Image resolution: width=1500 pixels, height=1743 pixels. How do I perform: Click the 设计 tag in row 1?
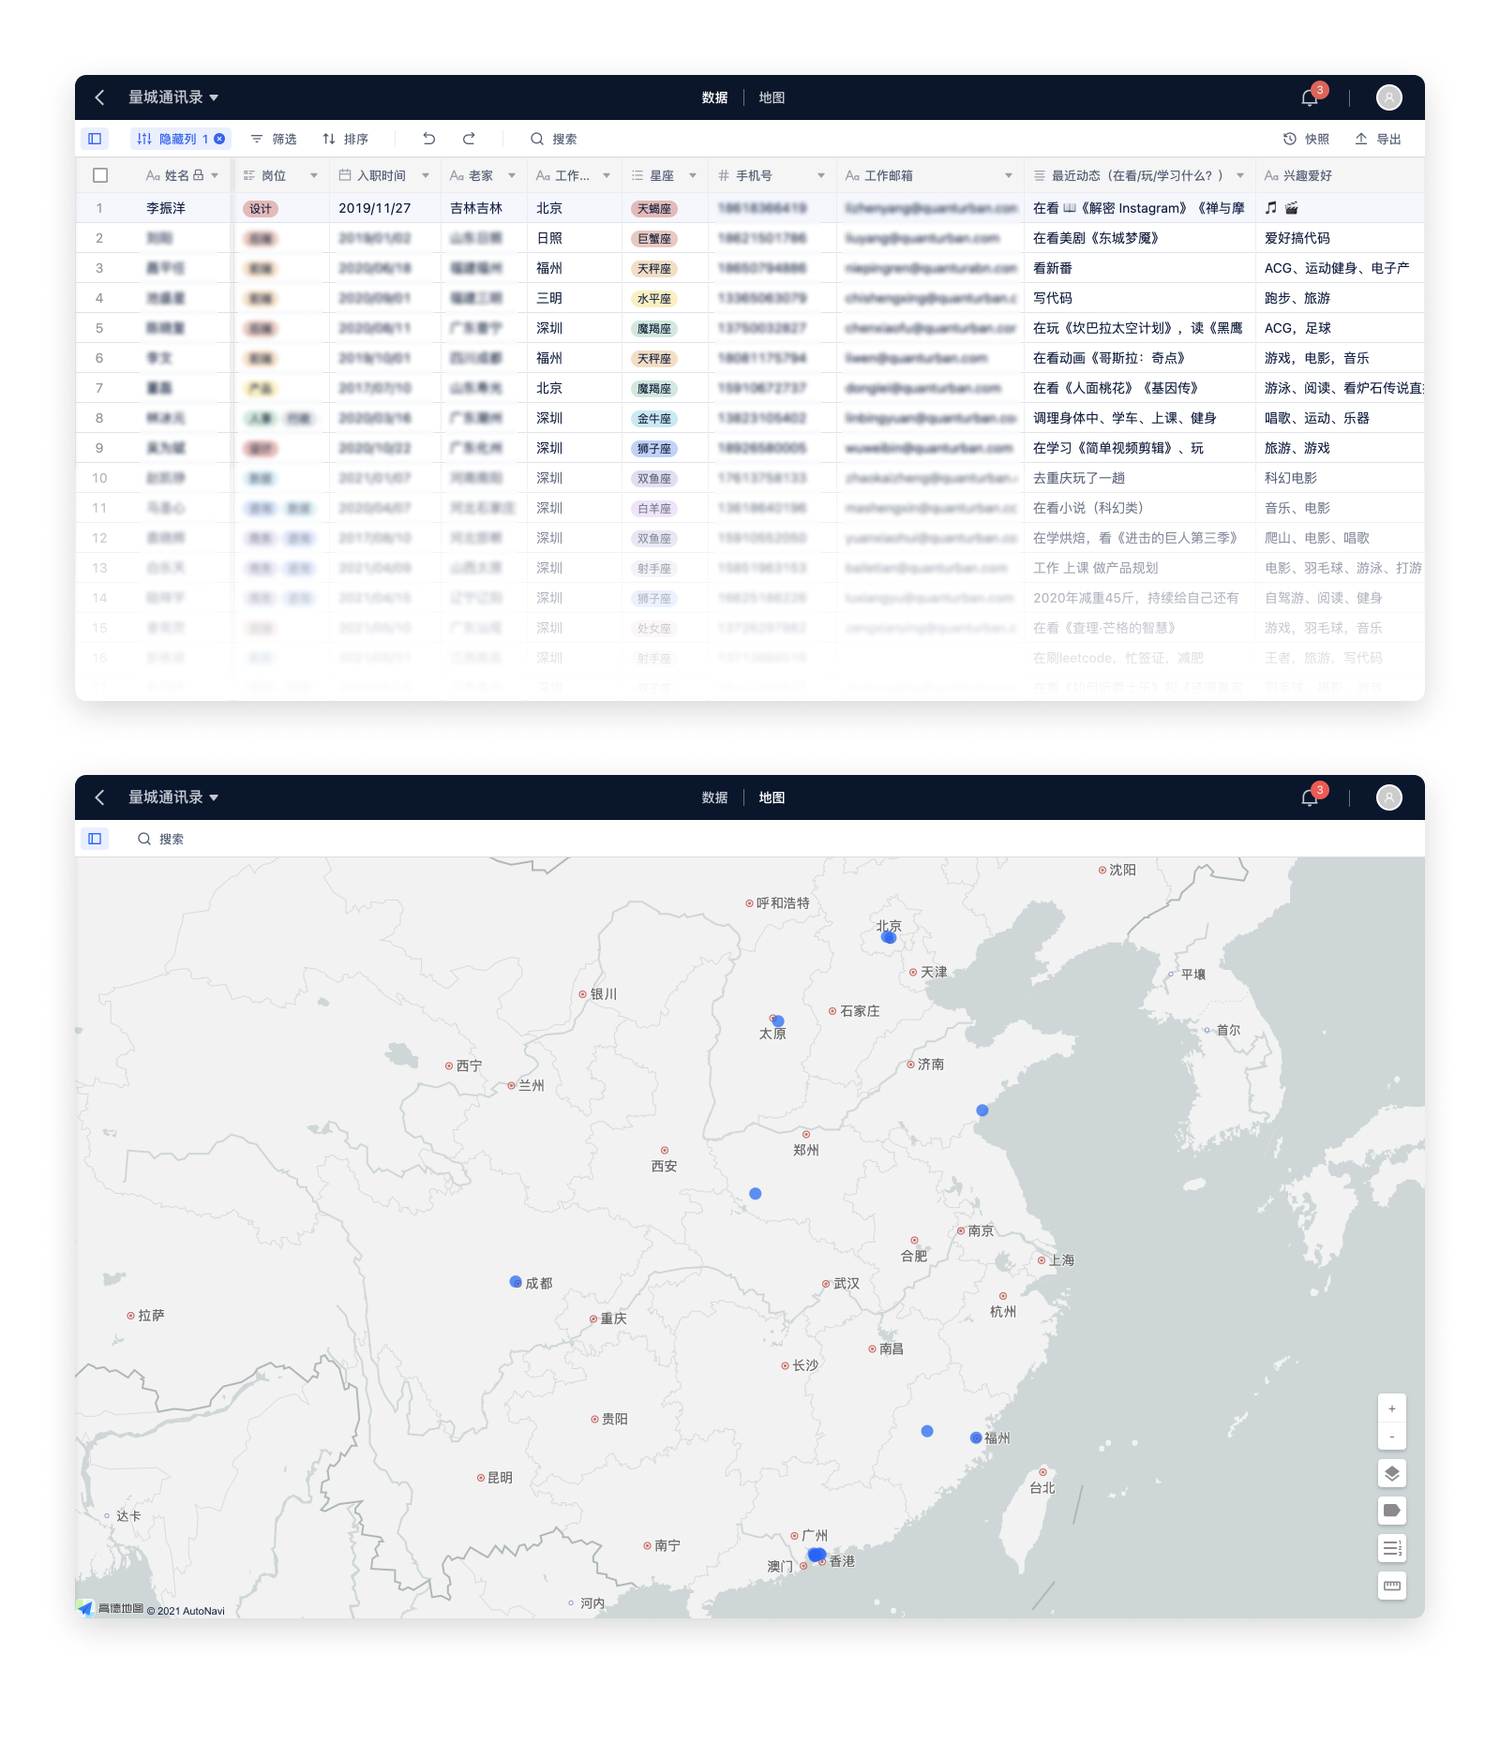click(x=261, y=208)
